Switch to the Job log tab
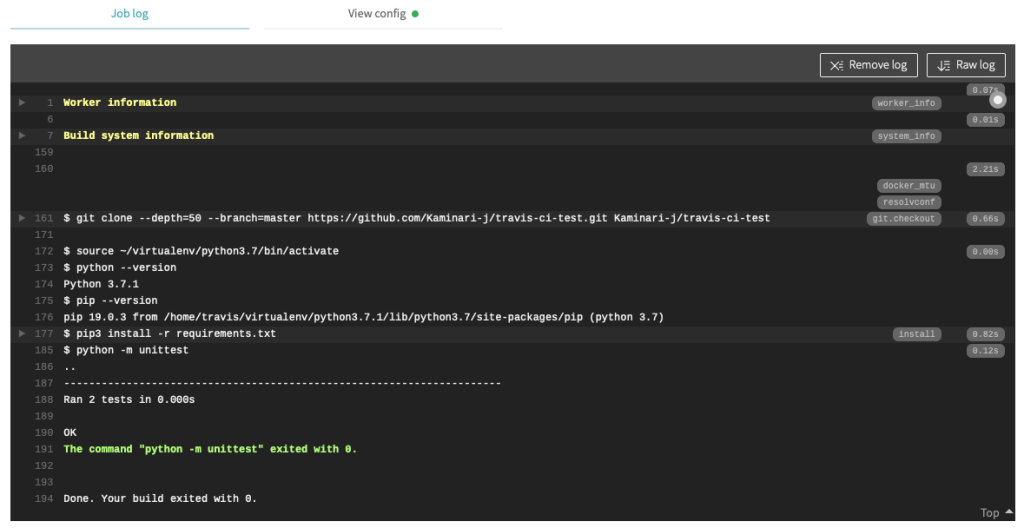This screenshot has width=1024, height=528. [129, 14]
